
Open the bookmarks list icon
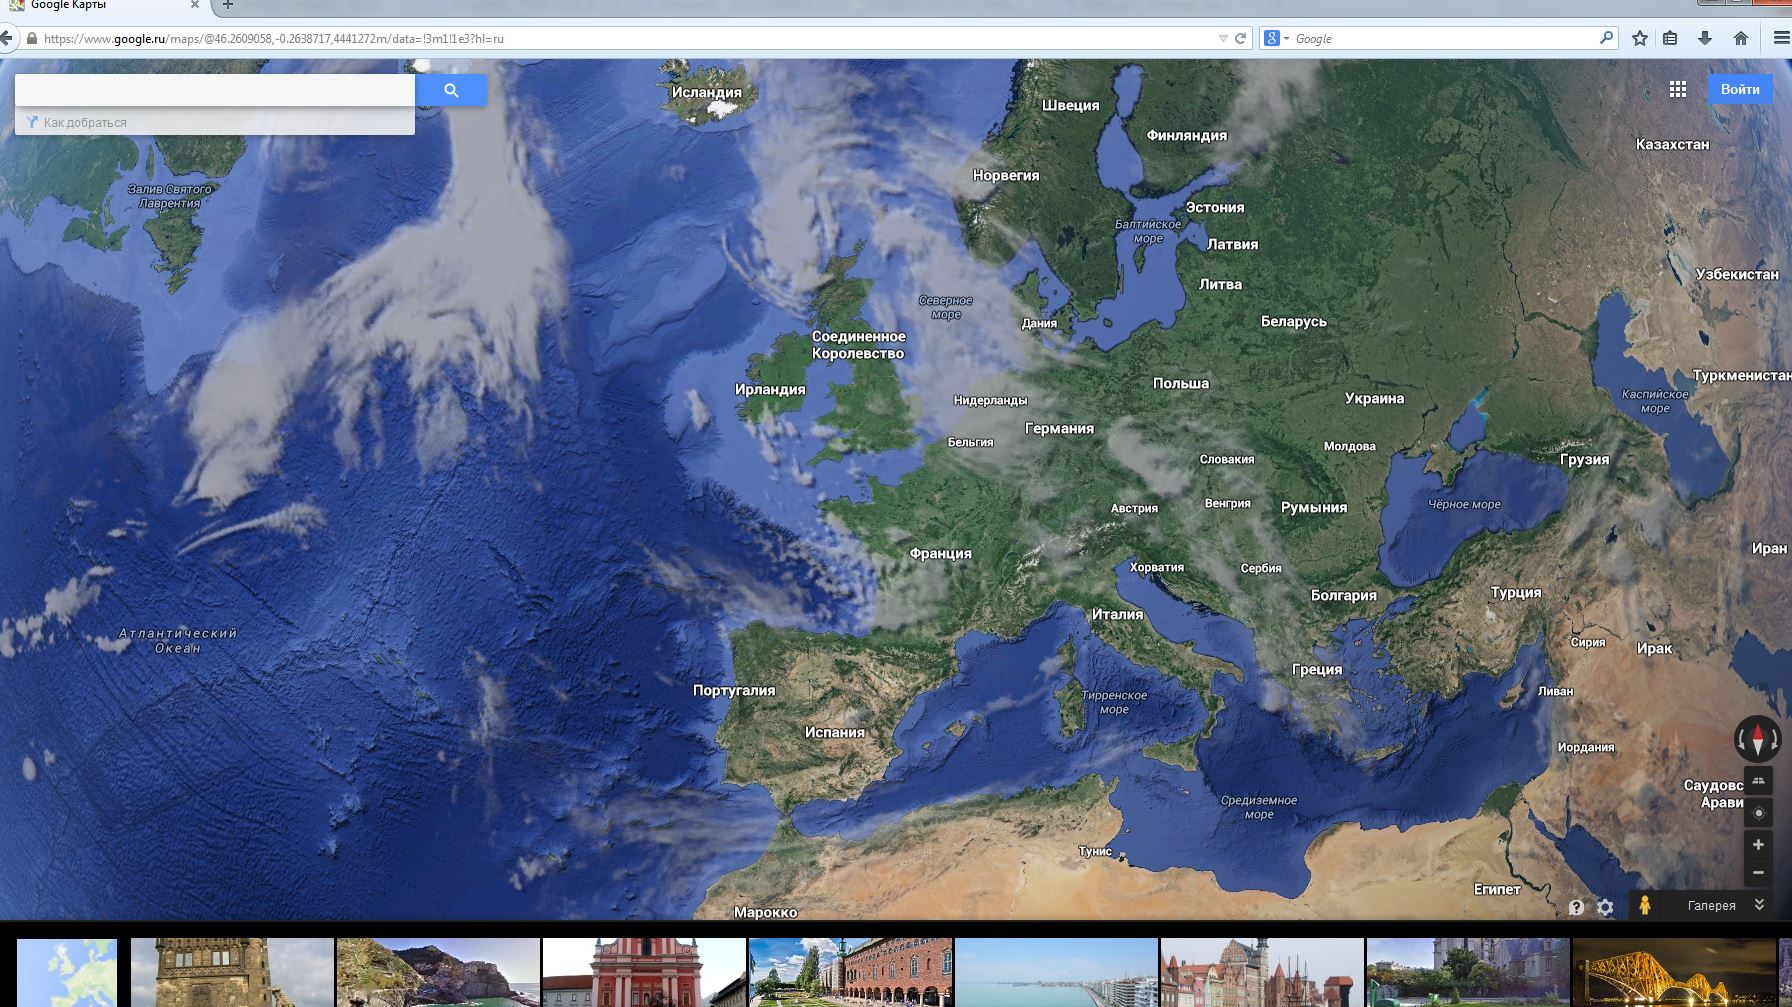point(1670,38)
